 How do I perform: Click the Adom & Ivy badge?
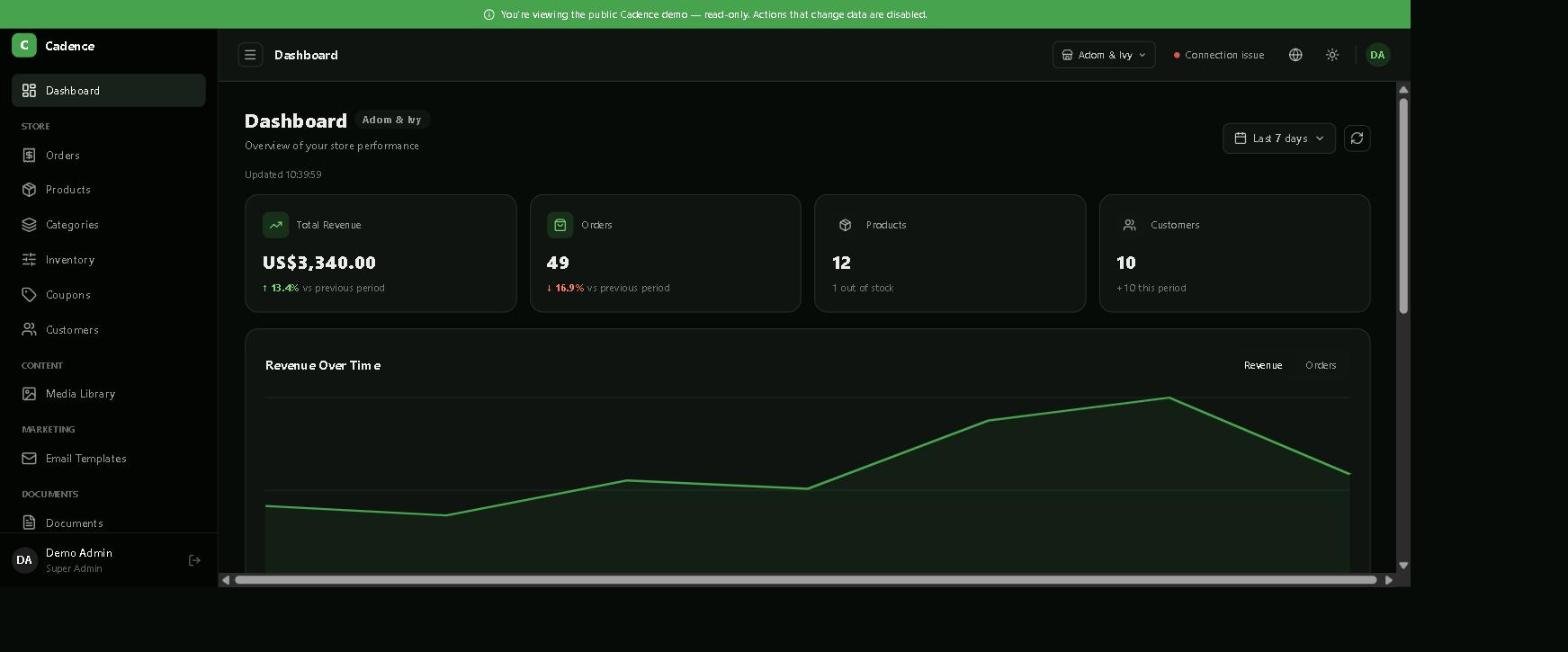tap(392, 119)
